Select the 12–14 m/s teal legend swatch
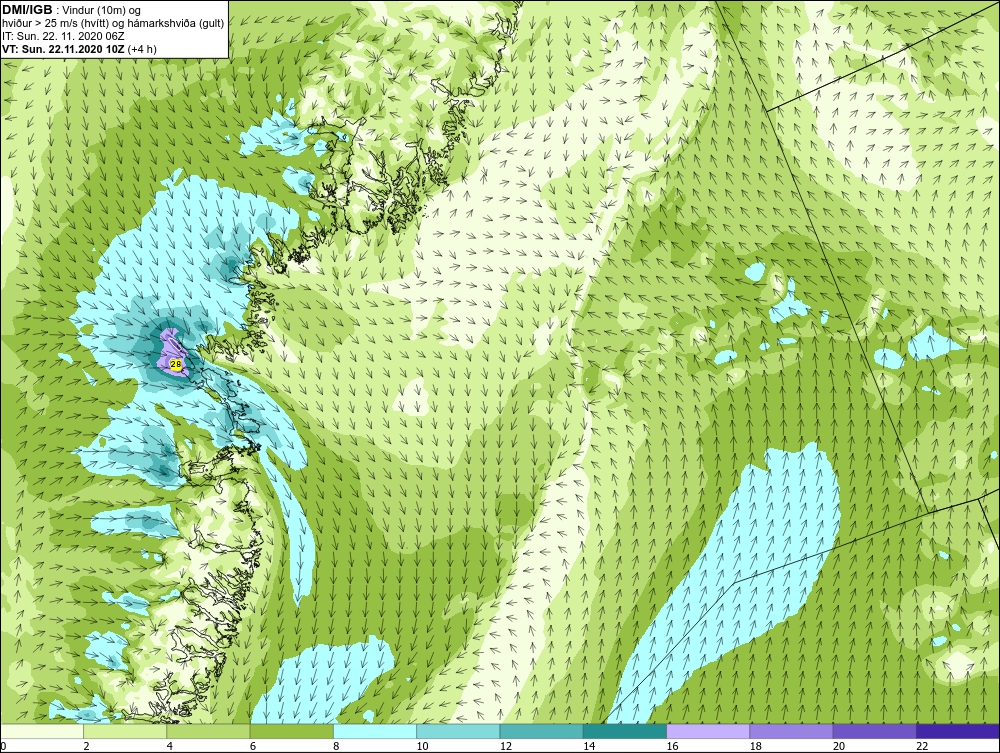 click(541, 731)
